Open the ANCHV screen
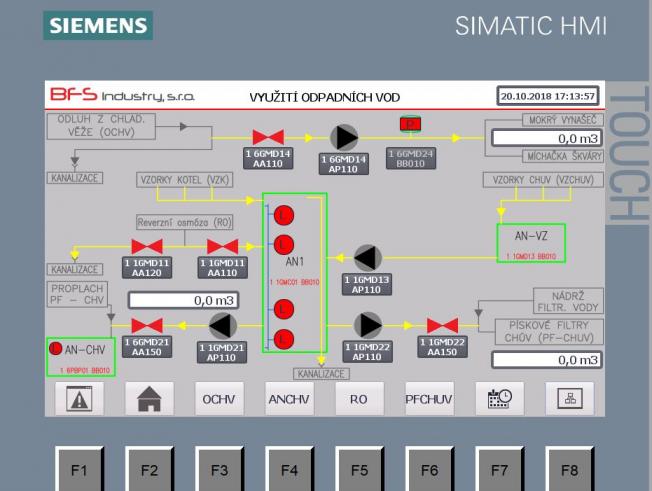Viewport: 652px width, 491px height. click(289, 399)
